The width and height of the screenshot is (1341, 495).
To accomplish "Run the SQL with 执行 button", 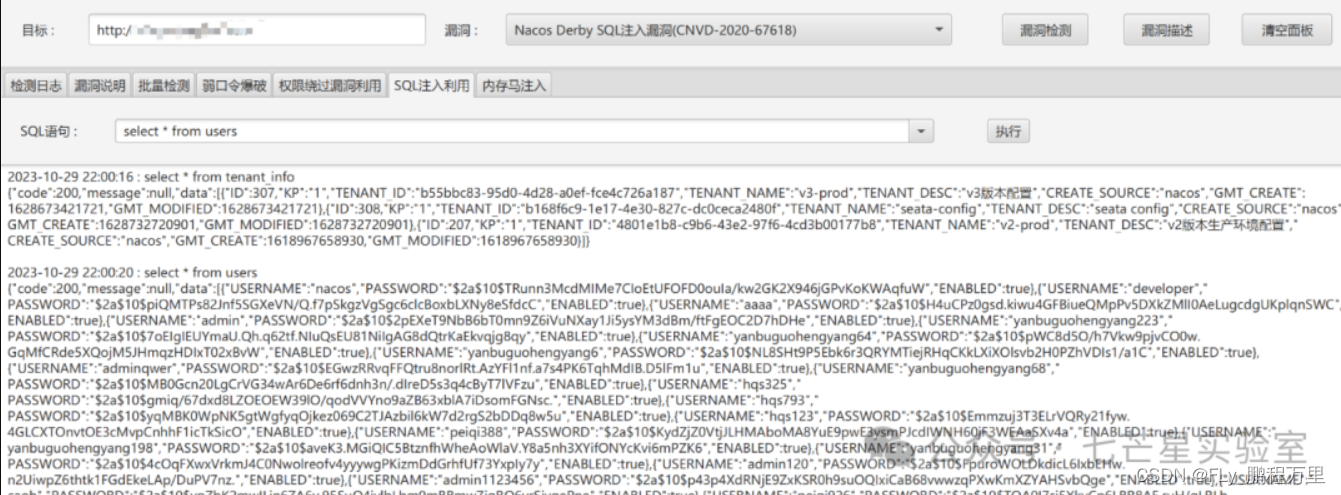I will coord(1007,131).
